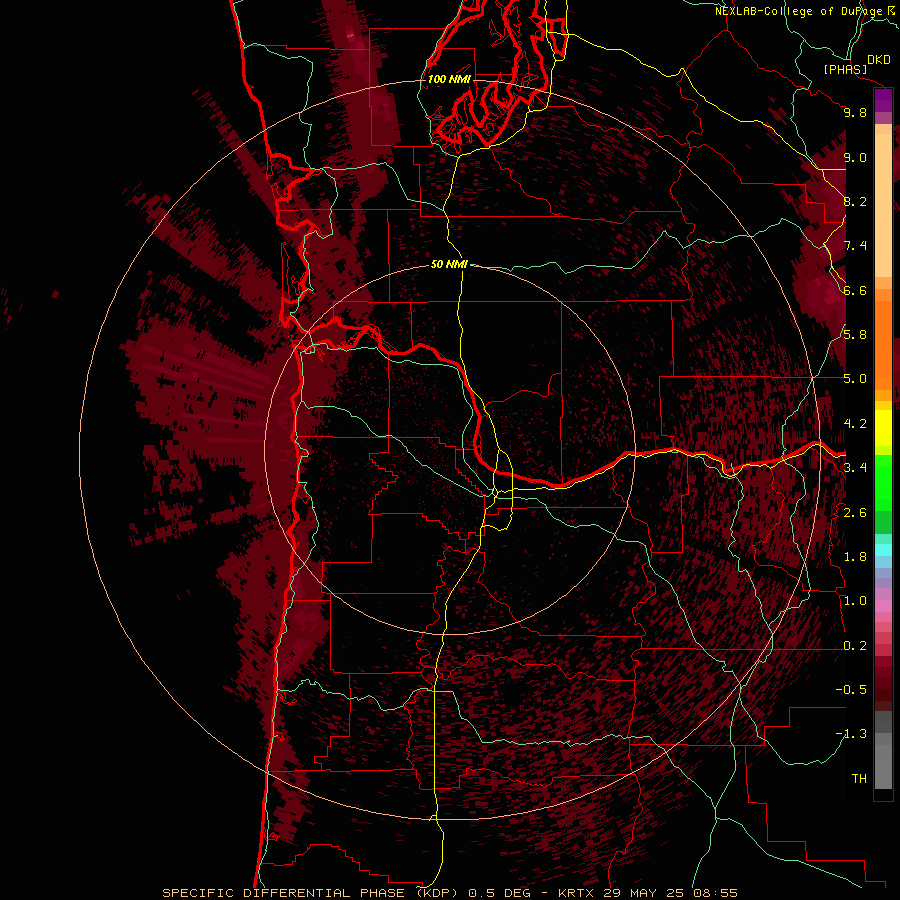Click the 50 NMI range ring label
Screen dimensions: 900x900
[449, 265]
